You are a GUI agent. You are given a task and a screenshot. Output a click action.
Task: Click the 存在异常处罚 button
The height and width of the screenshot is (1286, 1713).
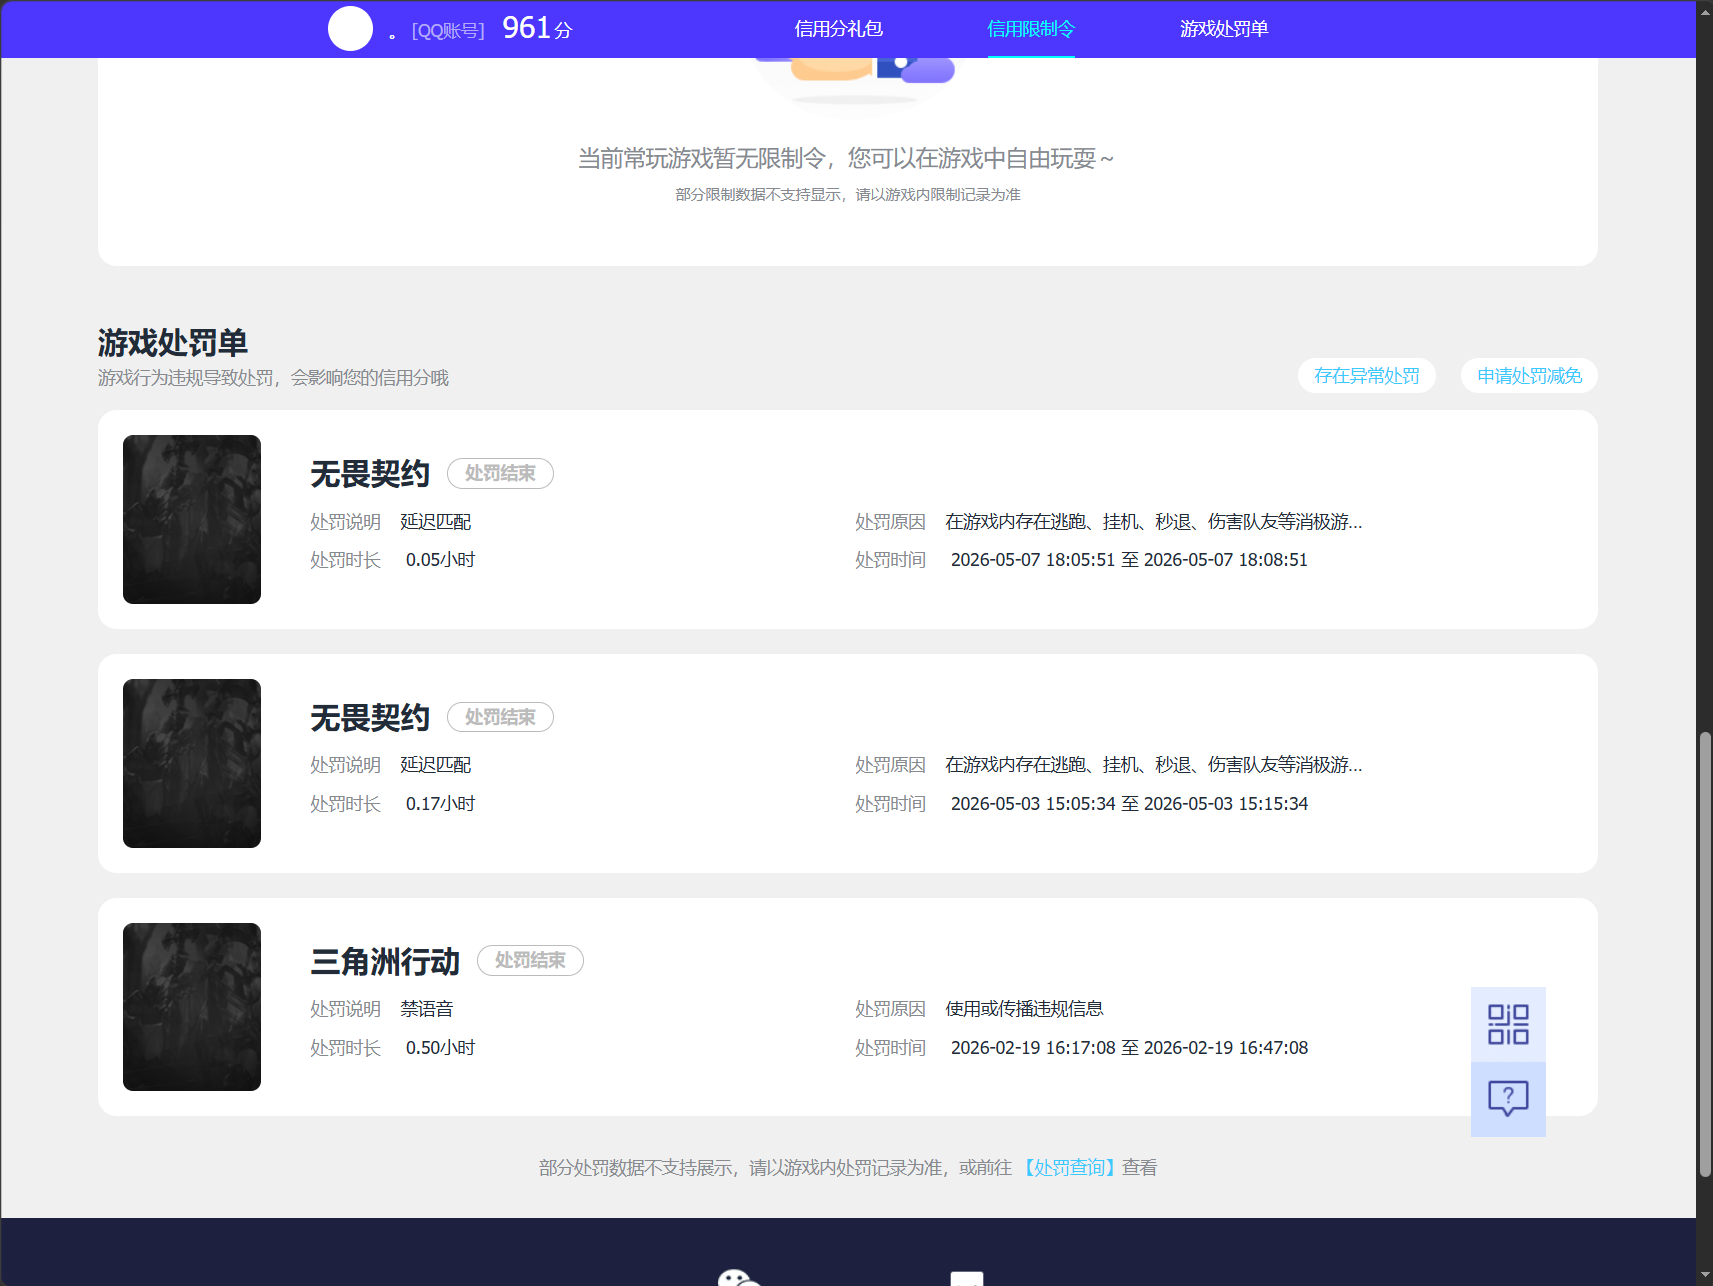pos(1367,376)
